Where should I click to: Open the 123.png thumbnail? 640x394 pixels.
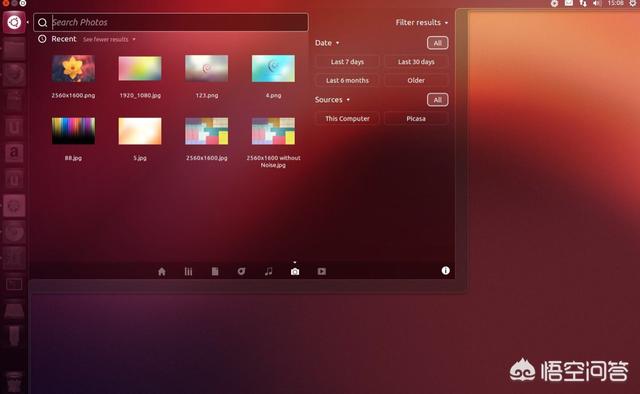[x=207, y=69]
